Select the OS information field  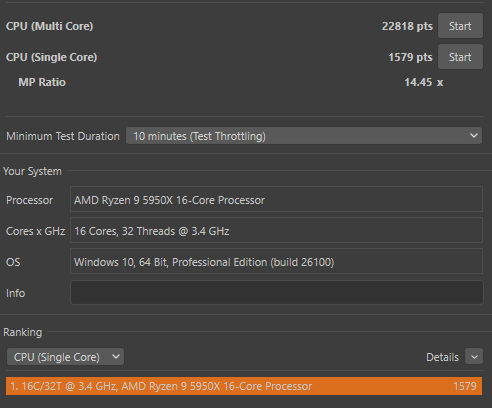tap(276, 261)
